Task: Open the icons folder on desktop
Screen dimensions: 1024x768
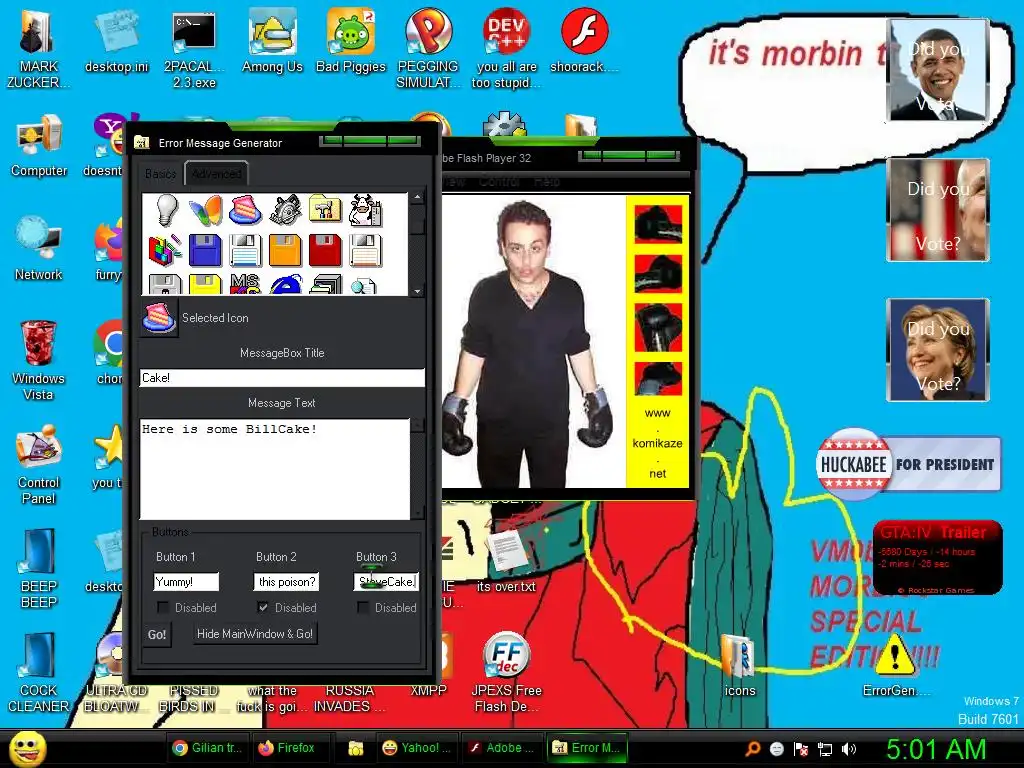Action: pyautogui.click(x=739, y=665)
